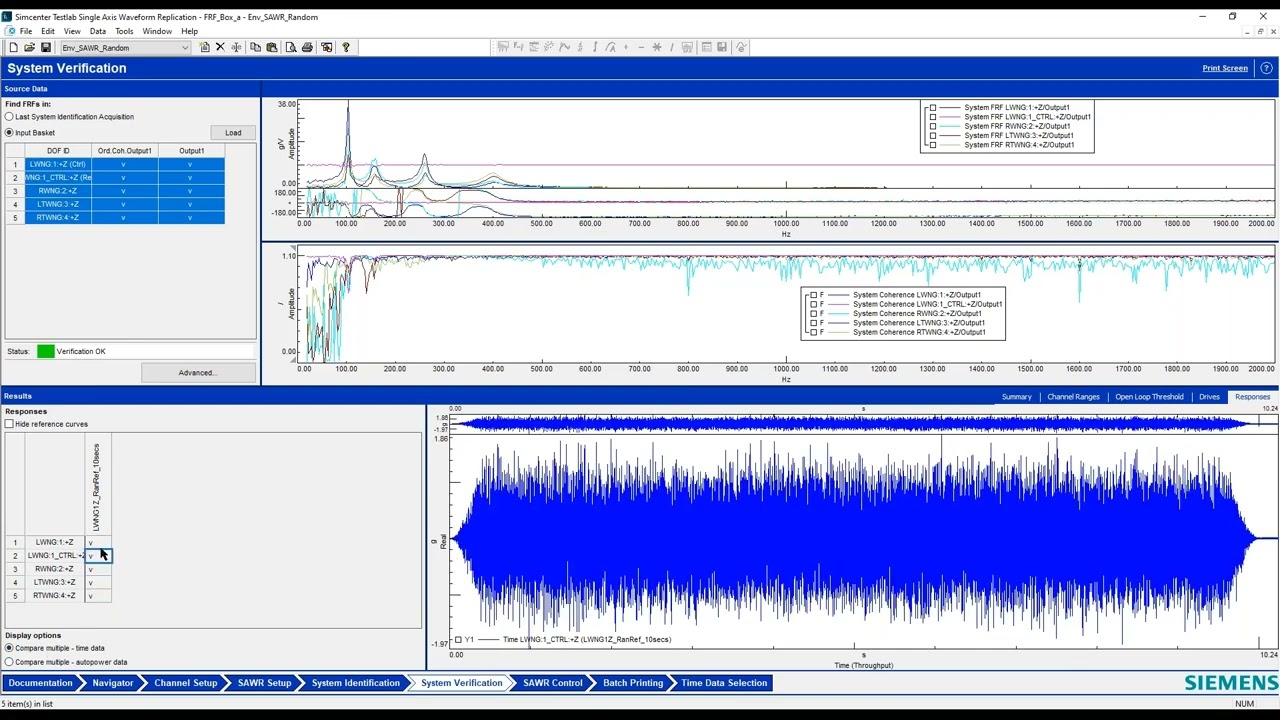1280x720 pixels.
Task: Click the RWNG:2:+Z response cell marked v
Action: [97, 569]
